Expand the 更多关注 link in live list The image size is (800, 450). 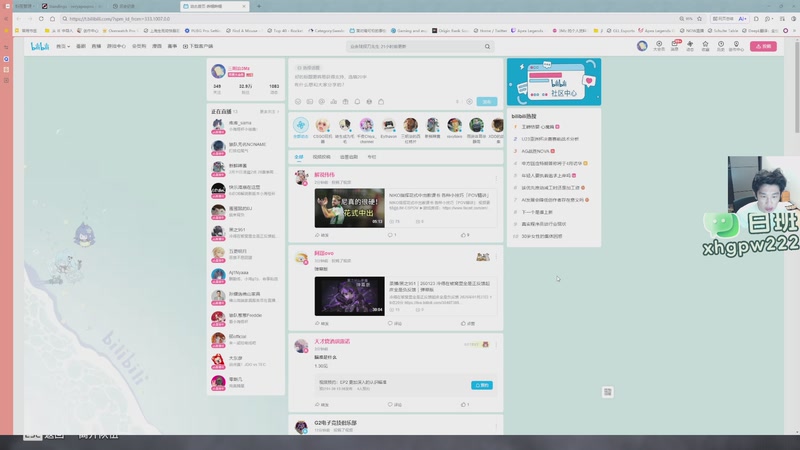[269, 112]
